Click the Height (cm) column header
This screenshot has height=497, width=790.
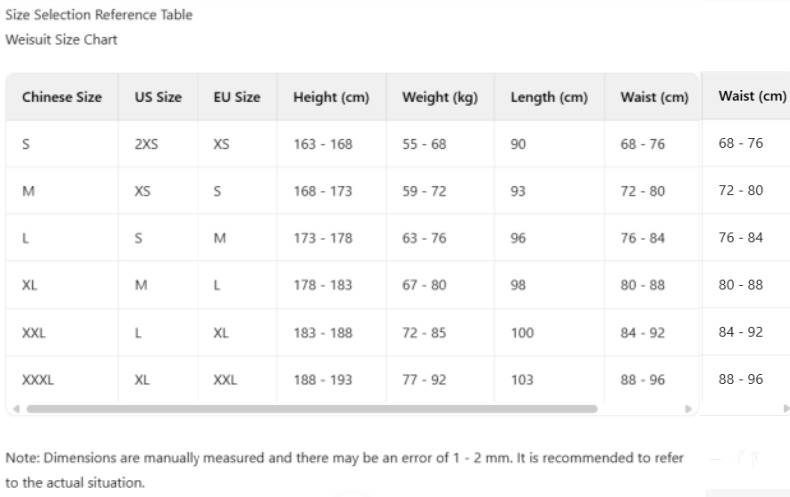[331, 98]
